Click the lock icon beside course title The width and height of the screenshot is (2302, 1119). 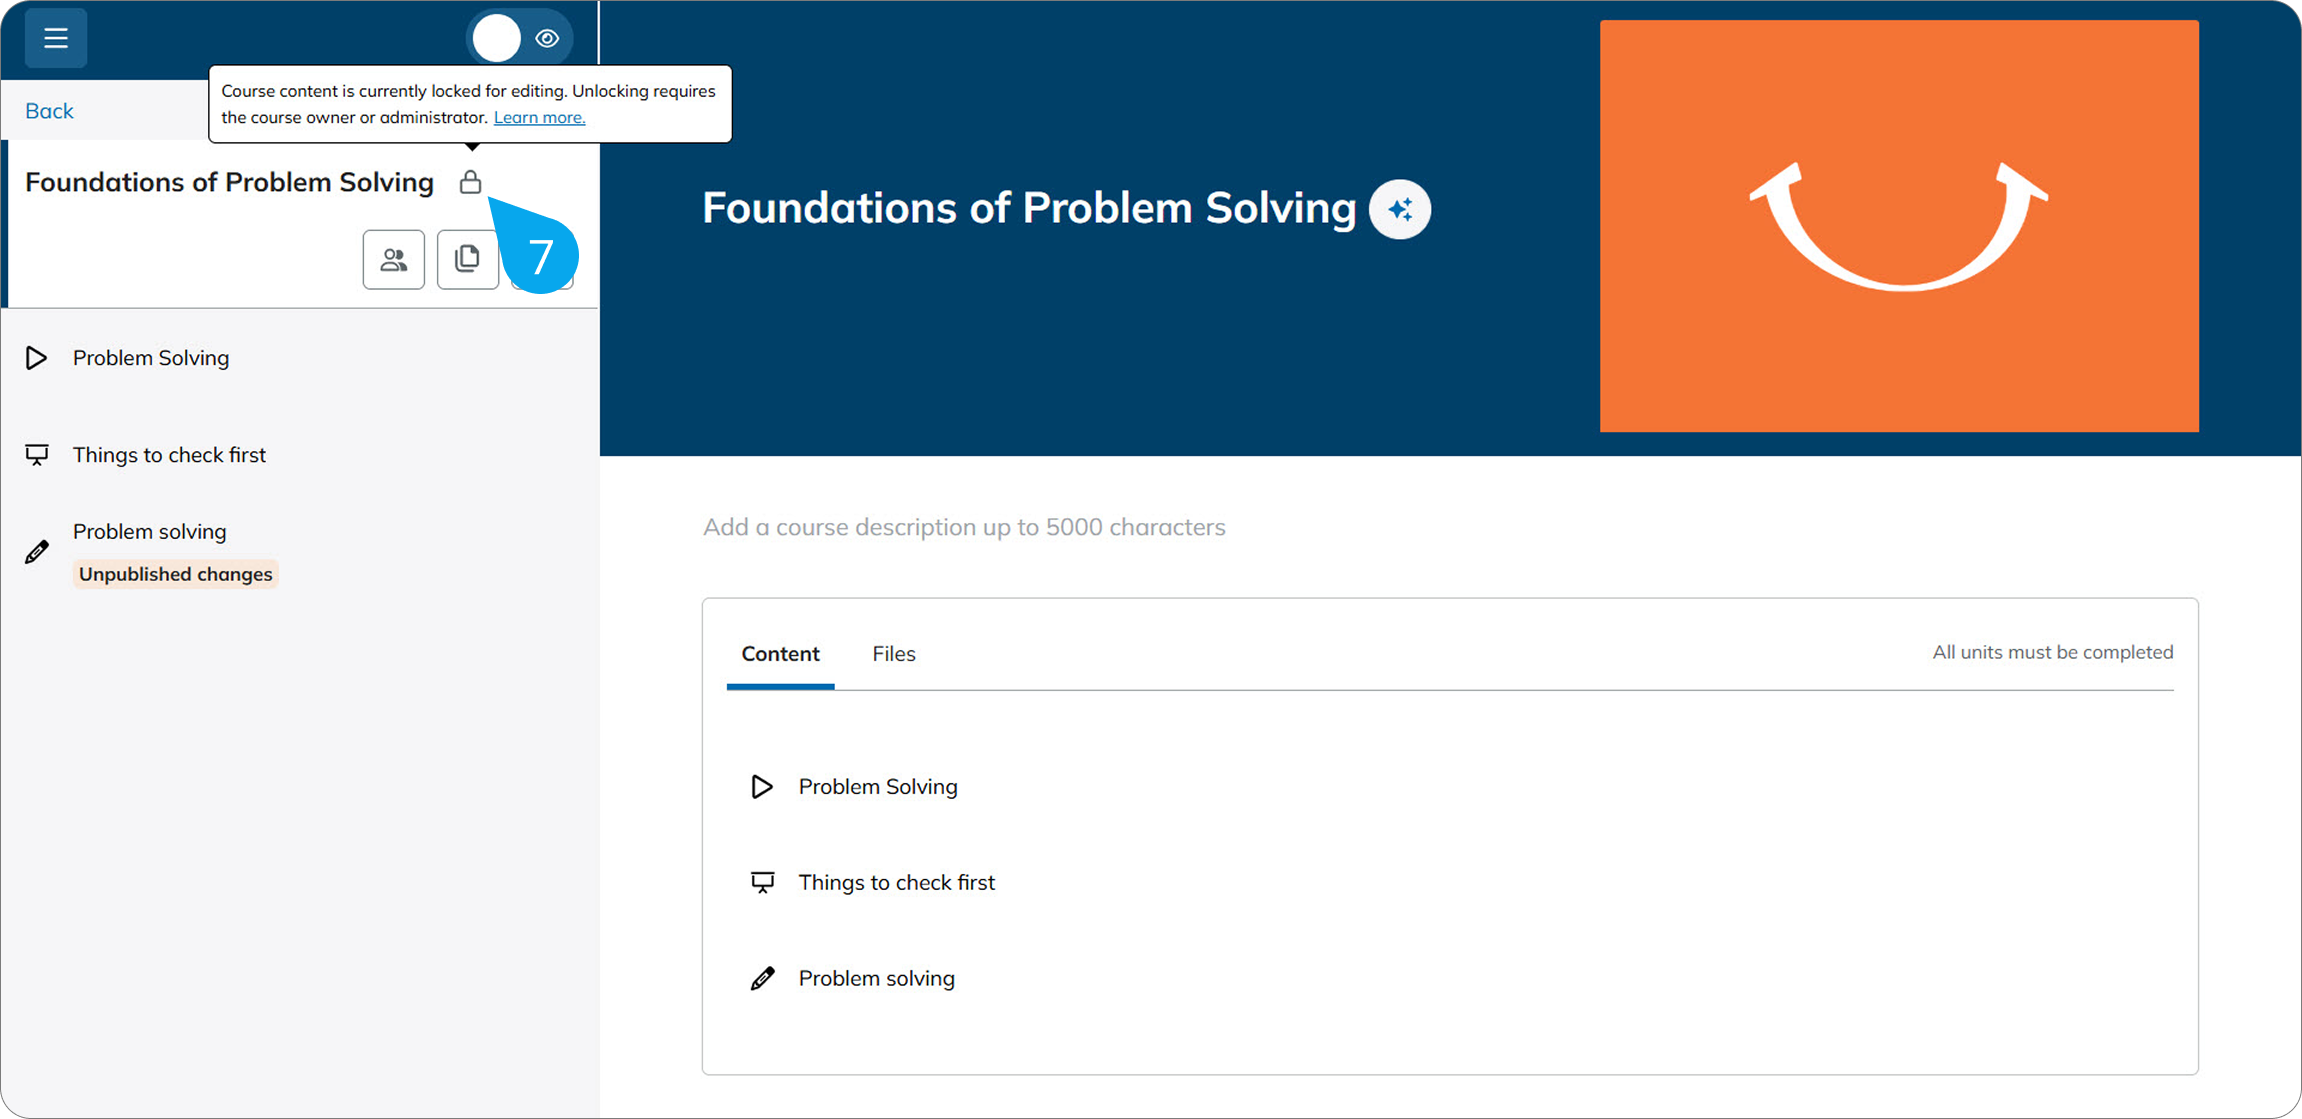pos(470,182)
